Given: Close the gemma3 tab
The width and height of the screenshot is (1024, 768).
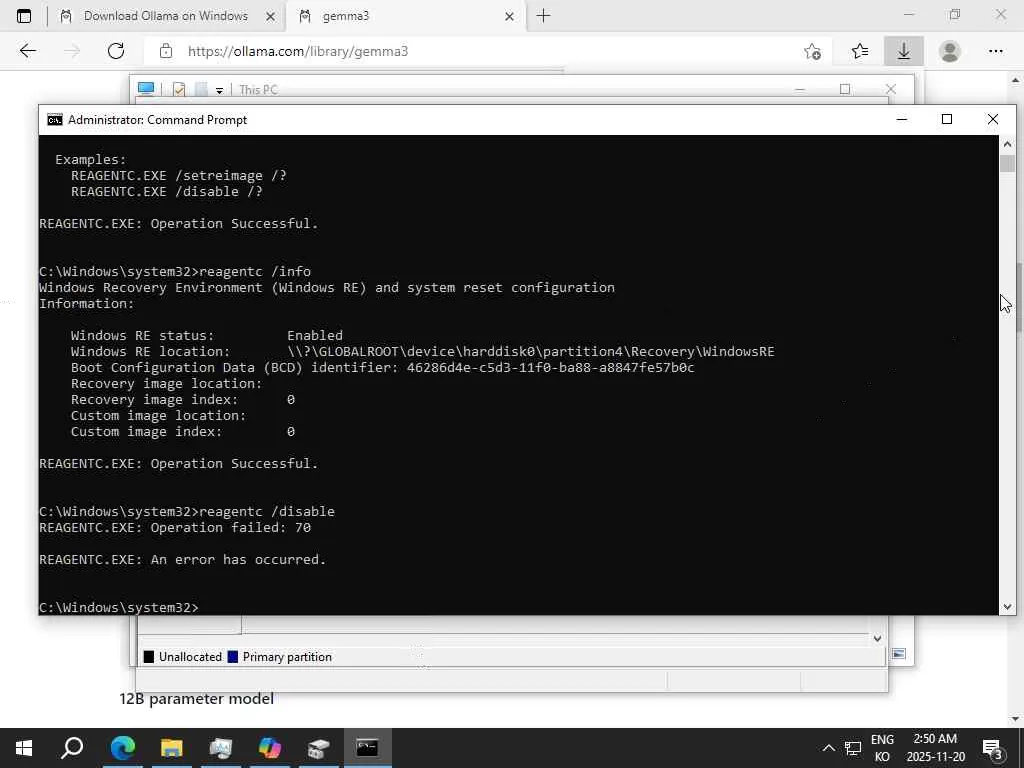Looking at the screenshot, I should point(510,17).
